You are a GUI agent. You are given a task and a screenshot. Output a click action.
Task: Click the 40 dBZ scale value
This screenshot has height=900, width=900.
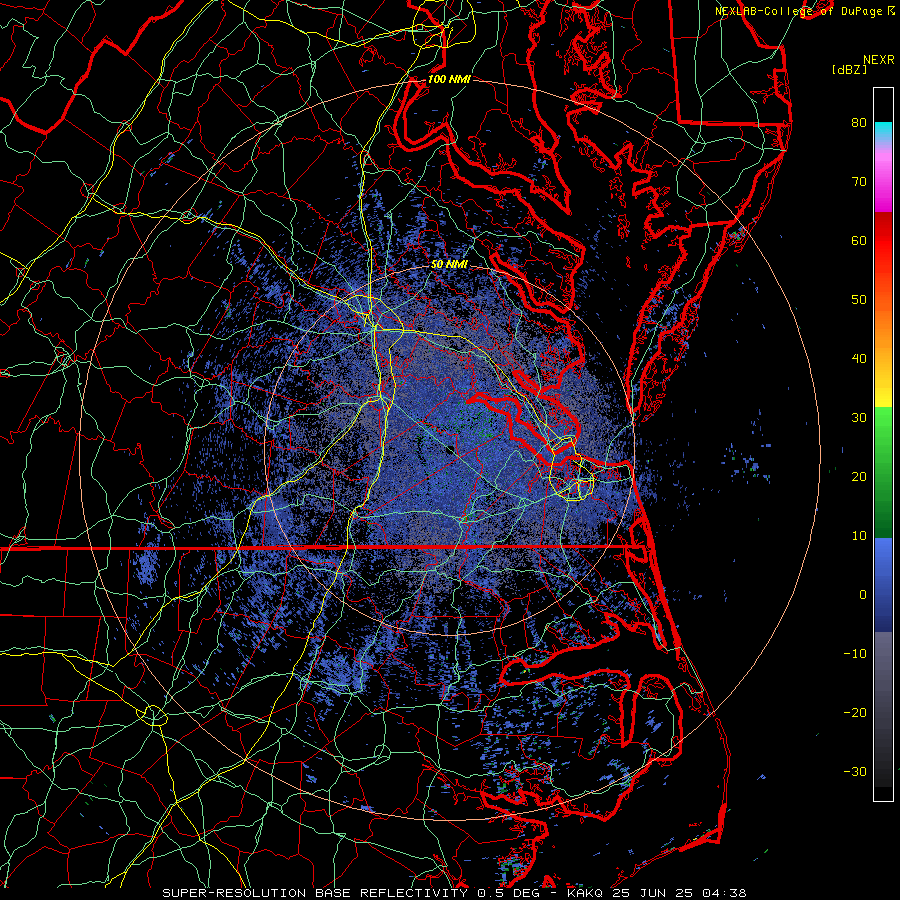(x=859, y=359)
